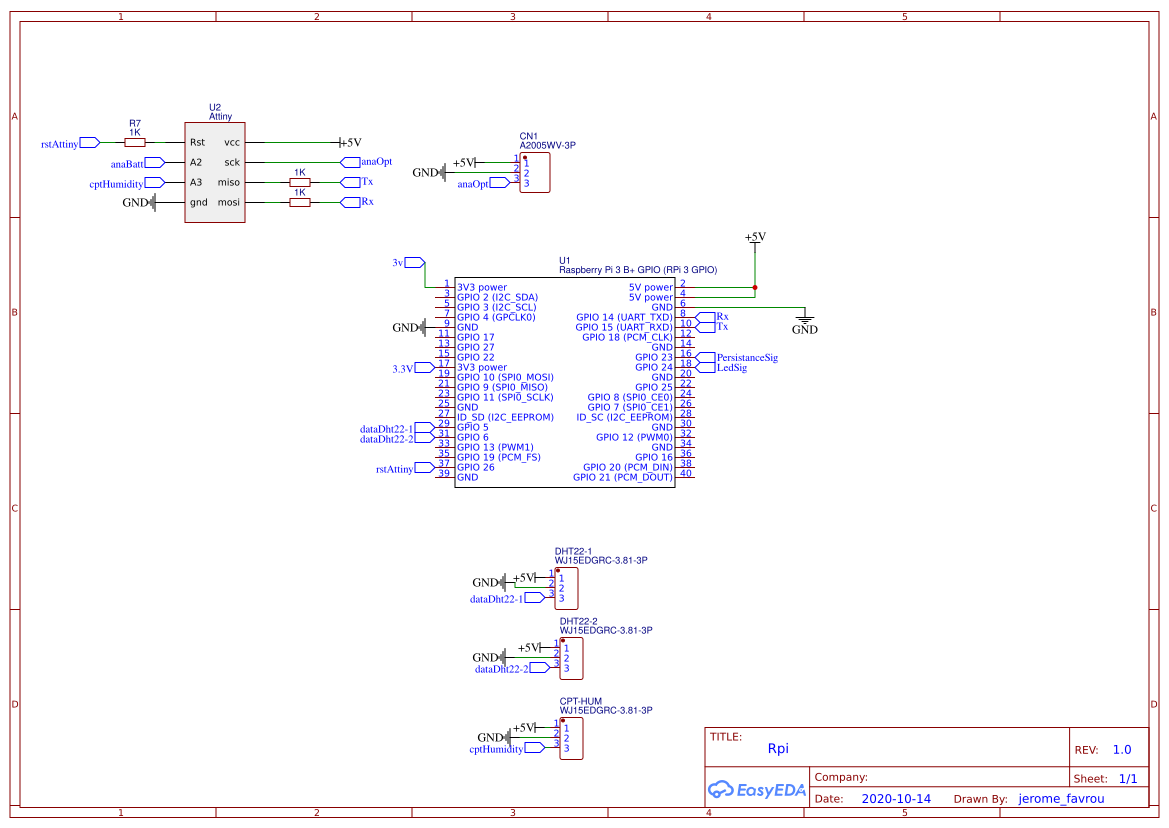Click the jerome_favrou Drawn By link
1169x828 pixels.
(1061, 797)
